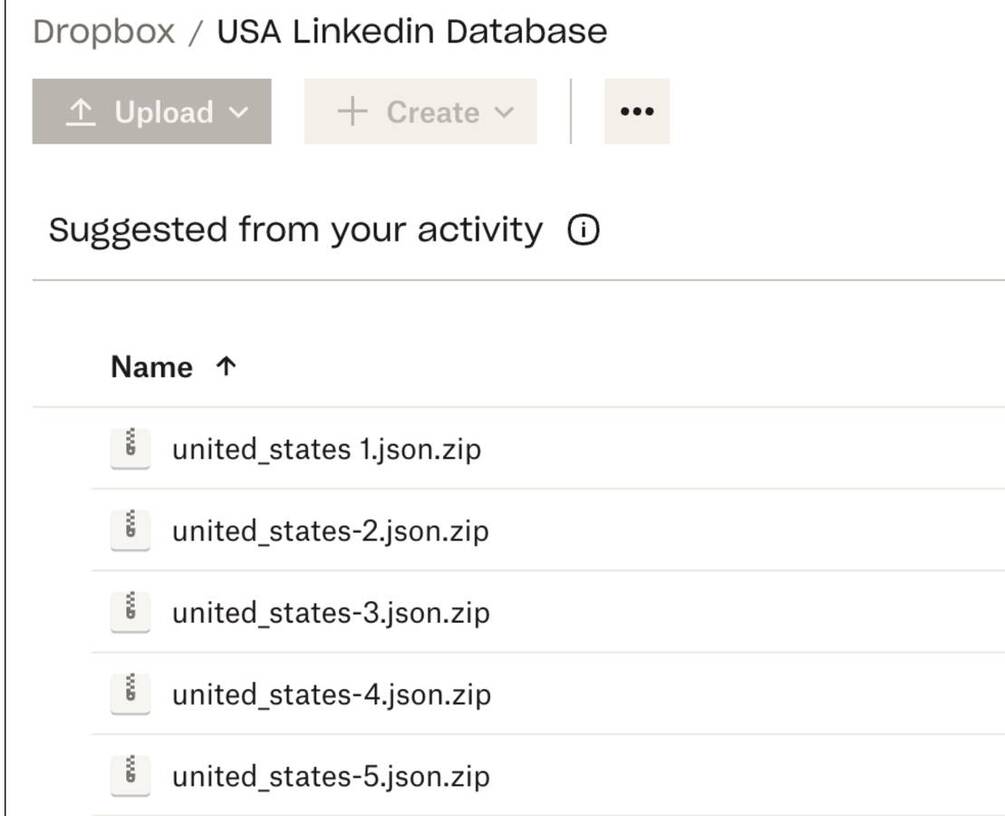The height and width of the screenshot is (816, 1005).
Task: Click zip icon for united_states-2.json.zip
Action: [129, 529]
